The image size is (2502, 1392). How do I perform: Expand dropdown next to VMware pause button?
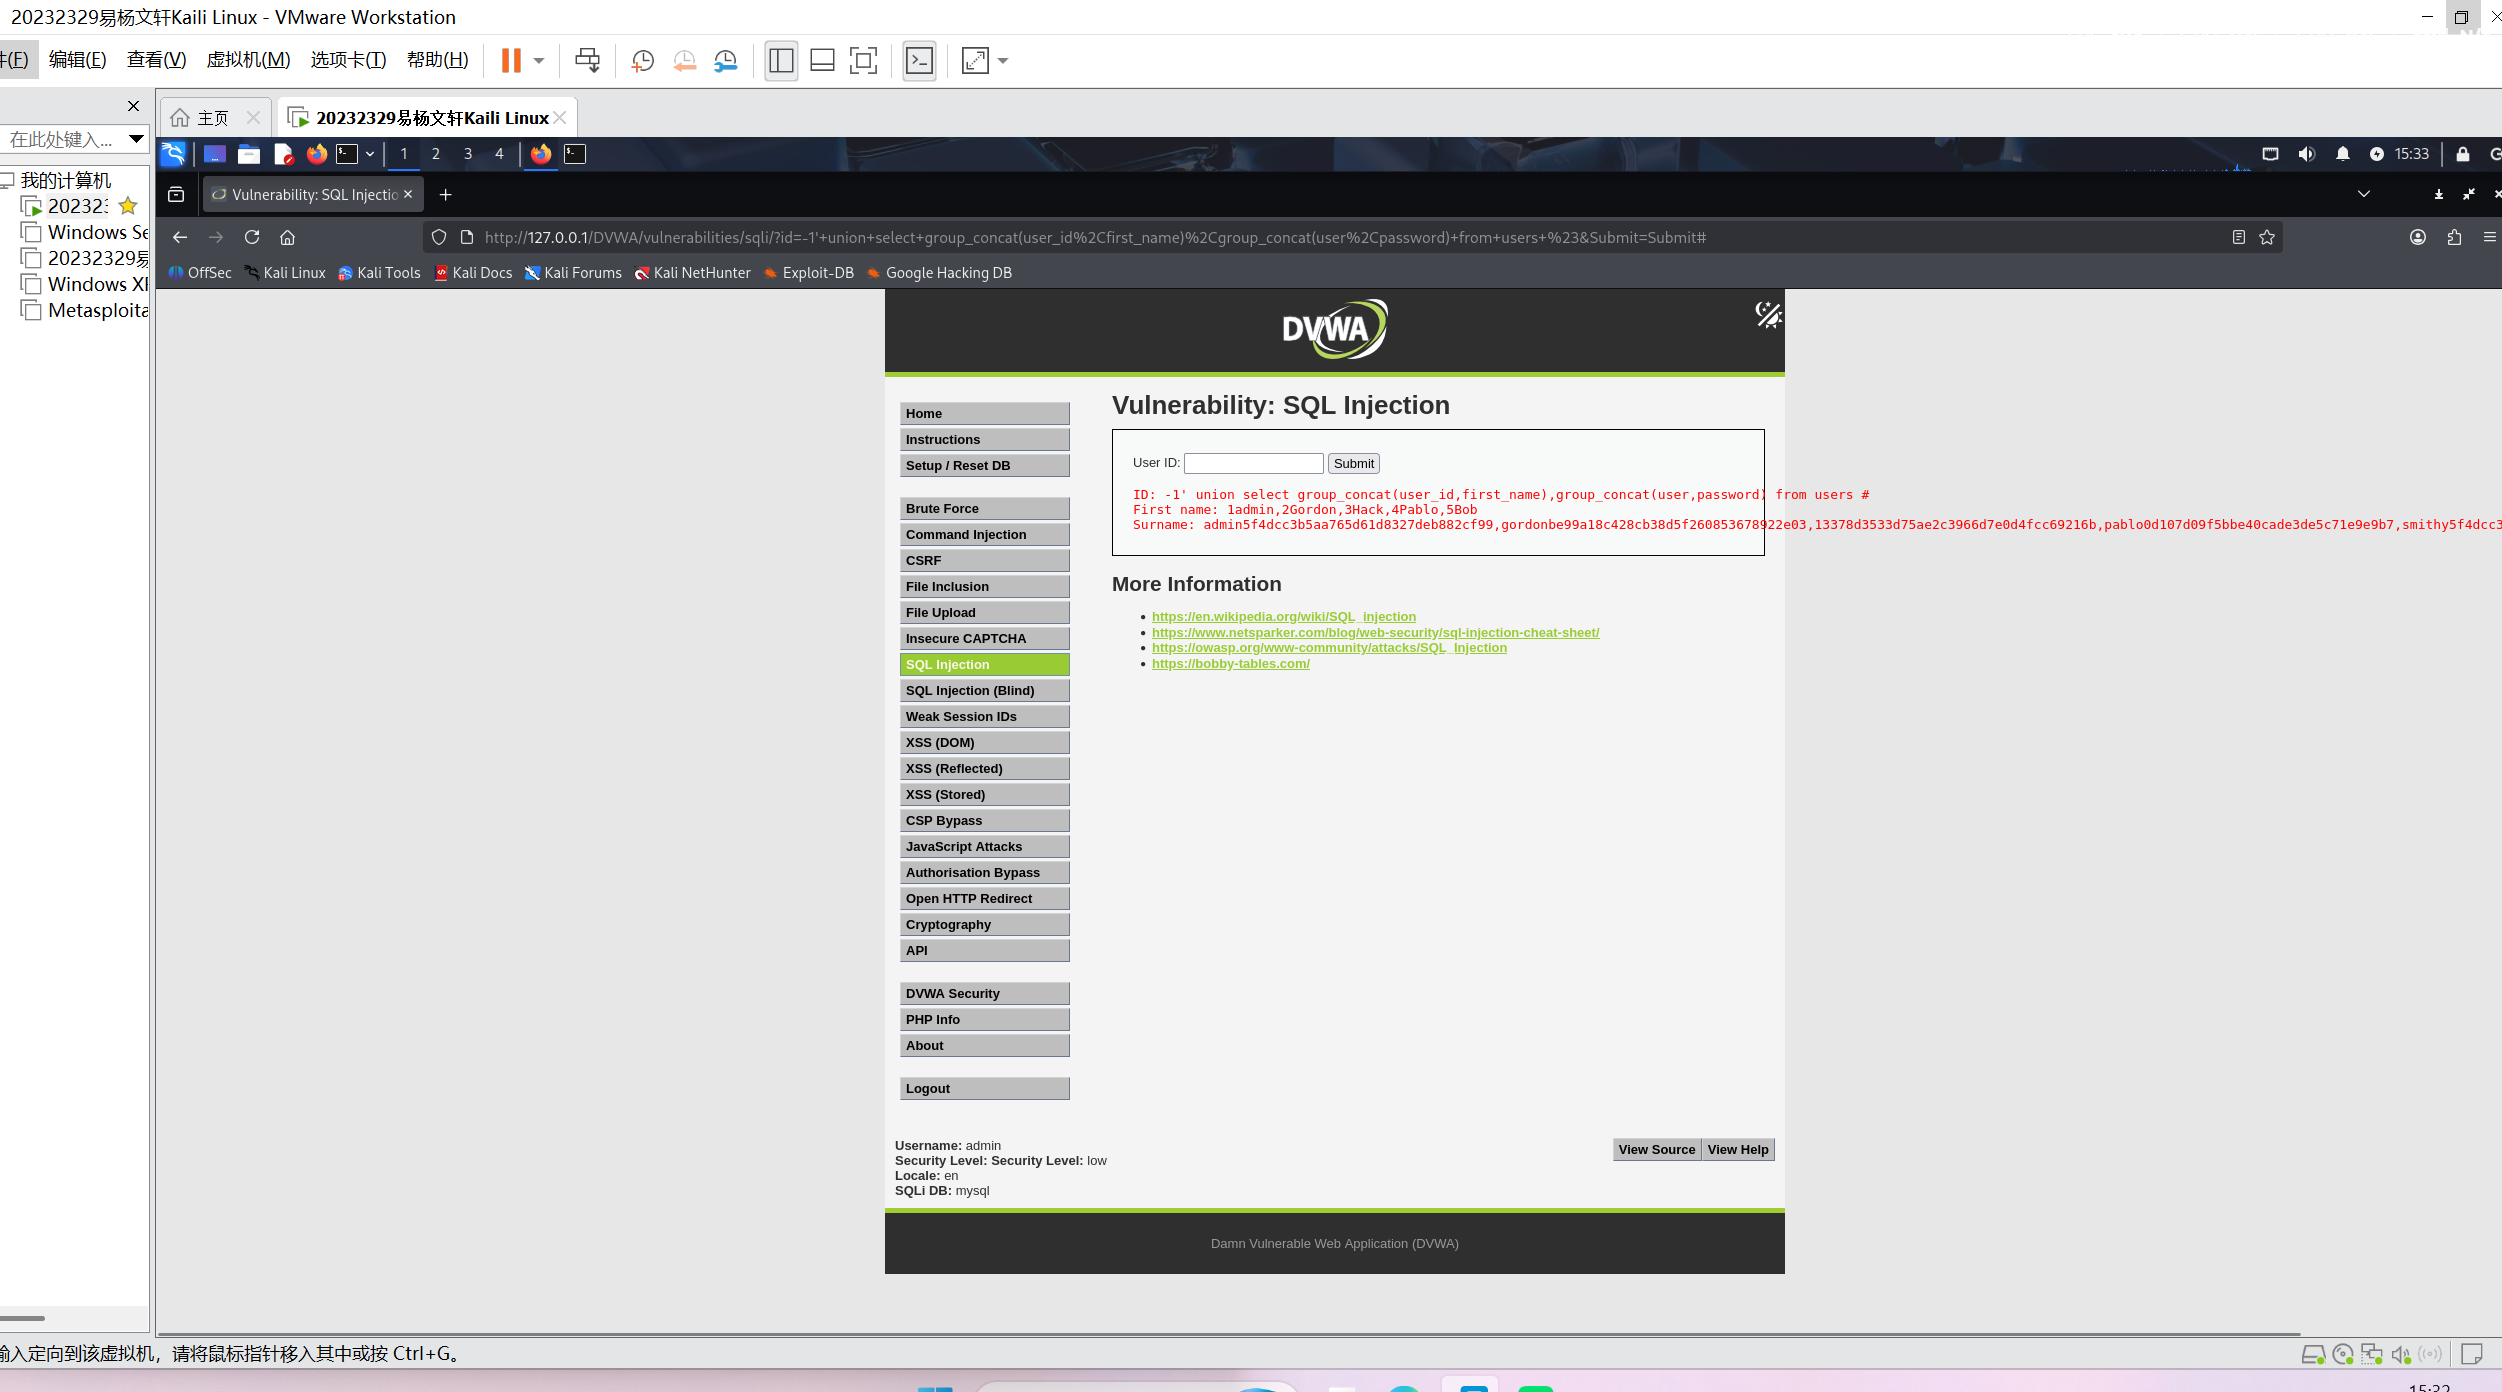tap(539, 61)
